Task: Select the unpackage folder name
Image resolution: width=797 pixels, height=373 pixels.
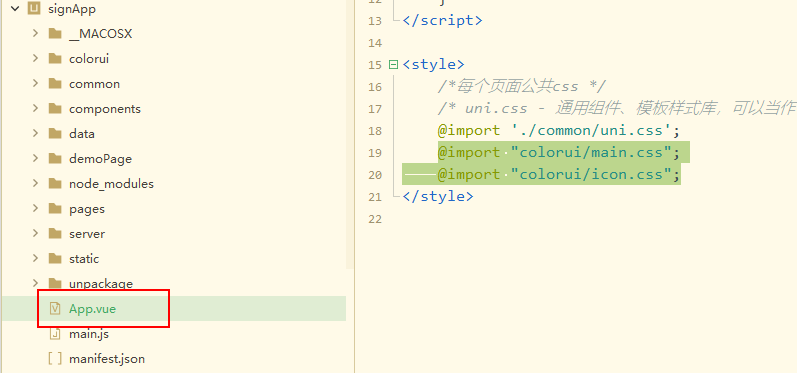Action: (x=101, y=284)
